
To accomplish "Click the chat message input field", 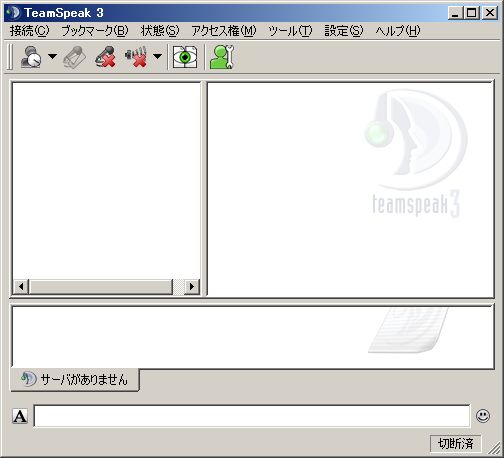I will tap(252, 416).
